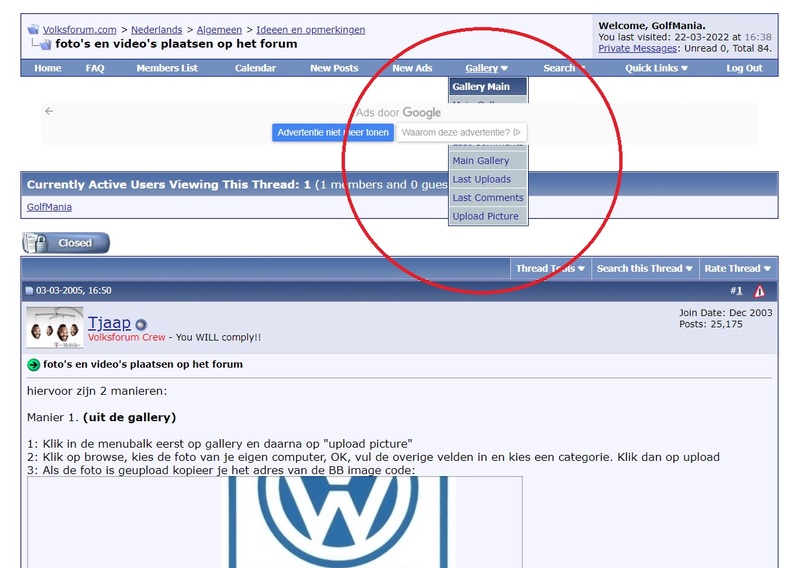799x568 pixels.
Task: Click thread title 'foto's en video's plaatsen' in breadcrumb
Action: pos(176,44)
